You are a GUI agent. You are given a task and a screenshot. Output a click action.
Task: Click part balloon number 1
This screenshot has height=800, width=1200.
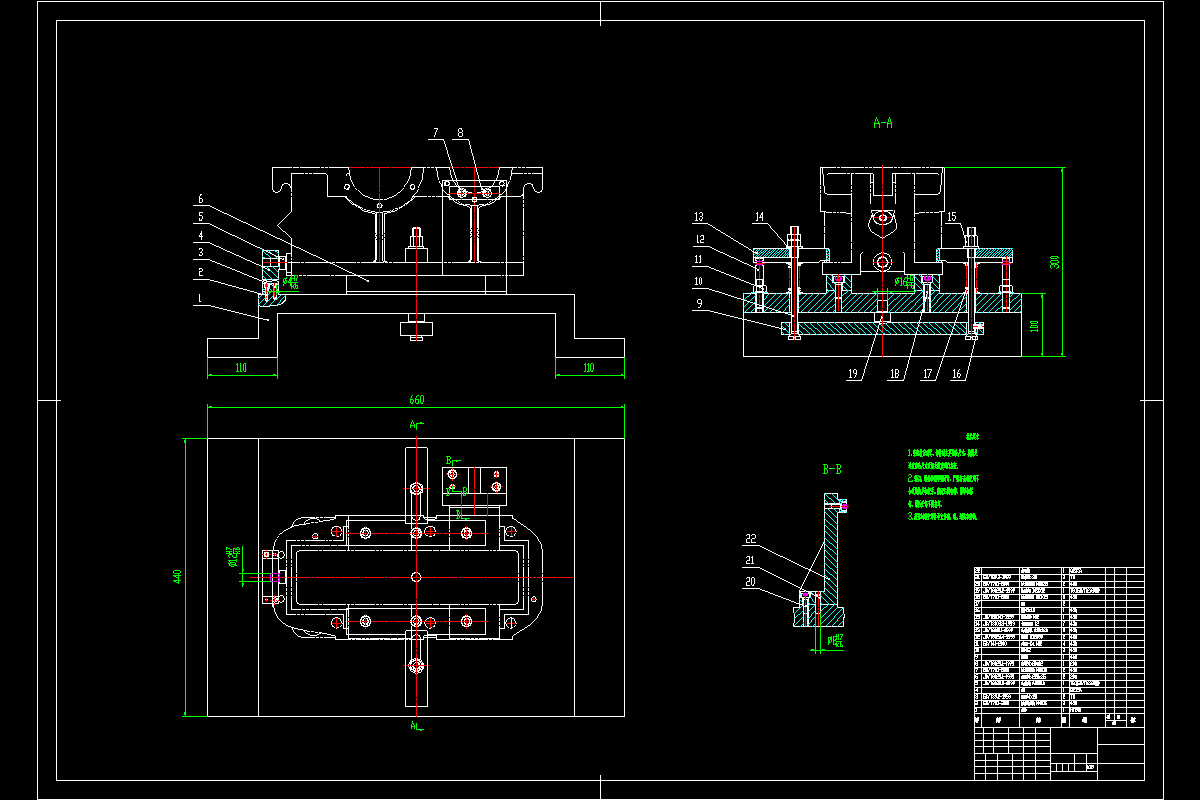[x=200, y=298]
